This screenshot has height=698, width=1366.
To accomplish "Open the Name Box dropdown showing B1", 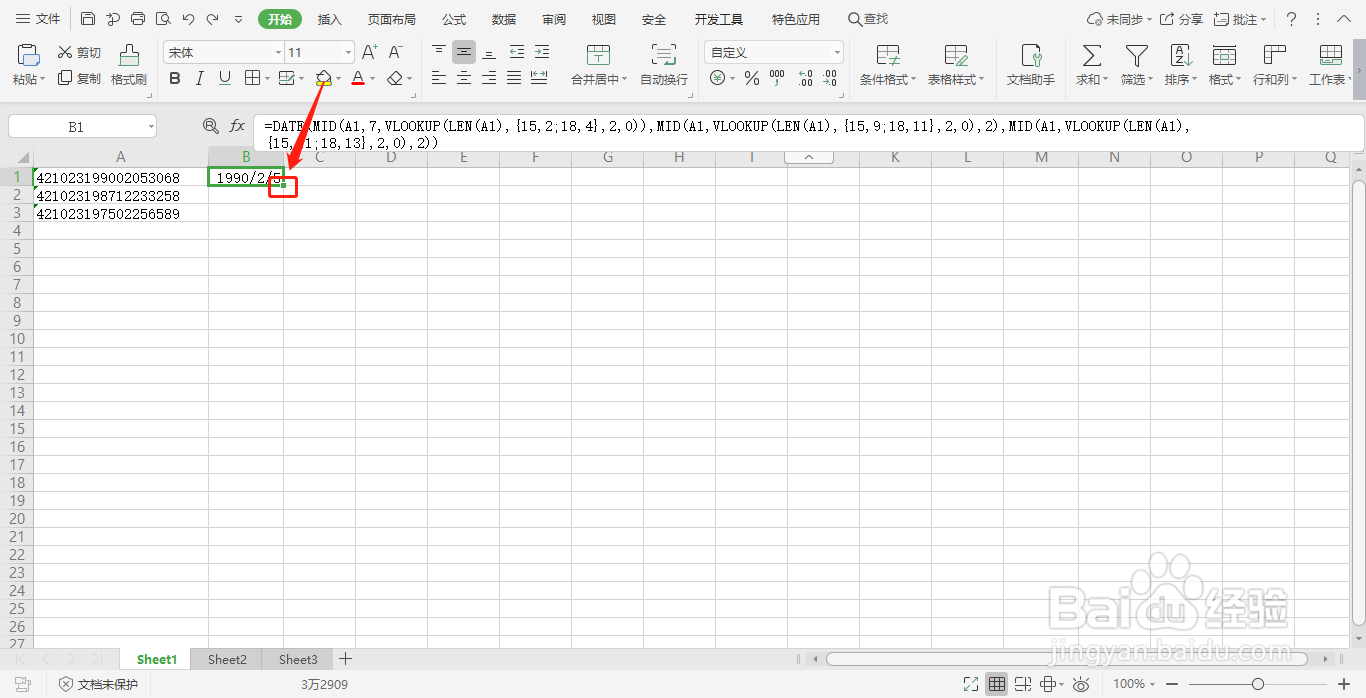I will pos(151,127).
